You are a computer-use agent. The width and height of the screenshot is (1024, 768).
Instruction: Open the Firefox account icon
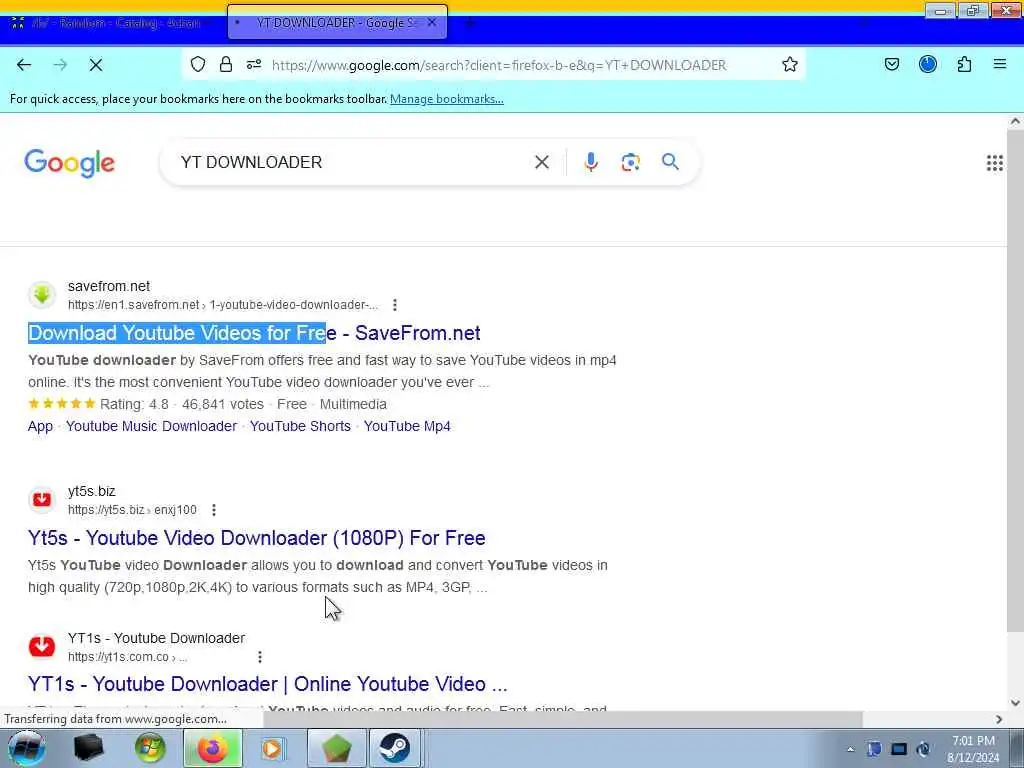point(927,64)
